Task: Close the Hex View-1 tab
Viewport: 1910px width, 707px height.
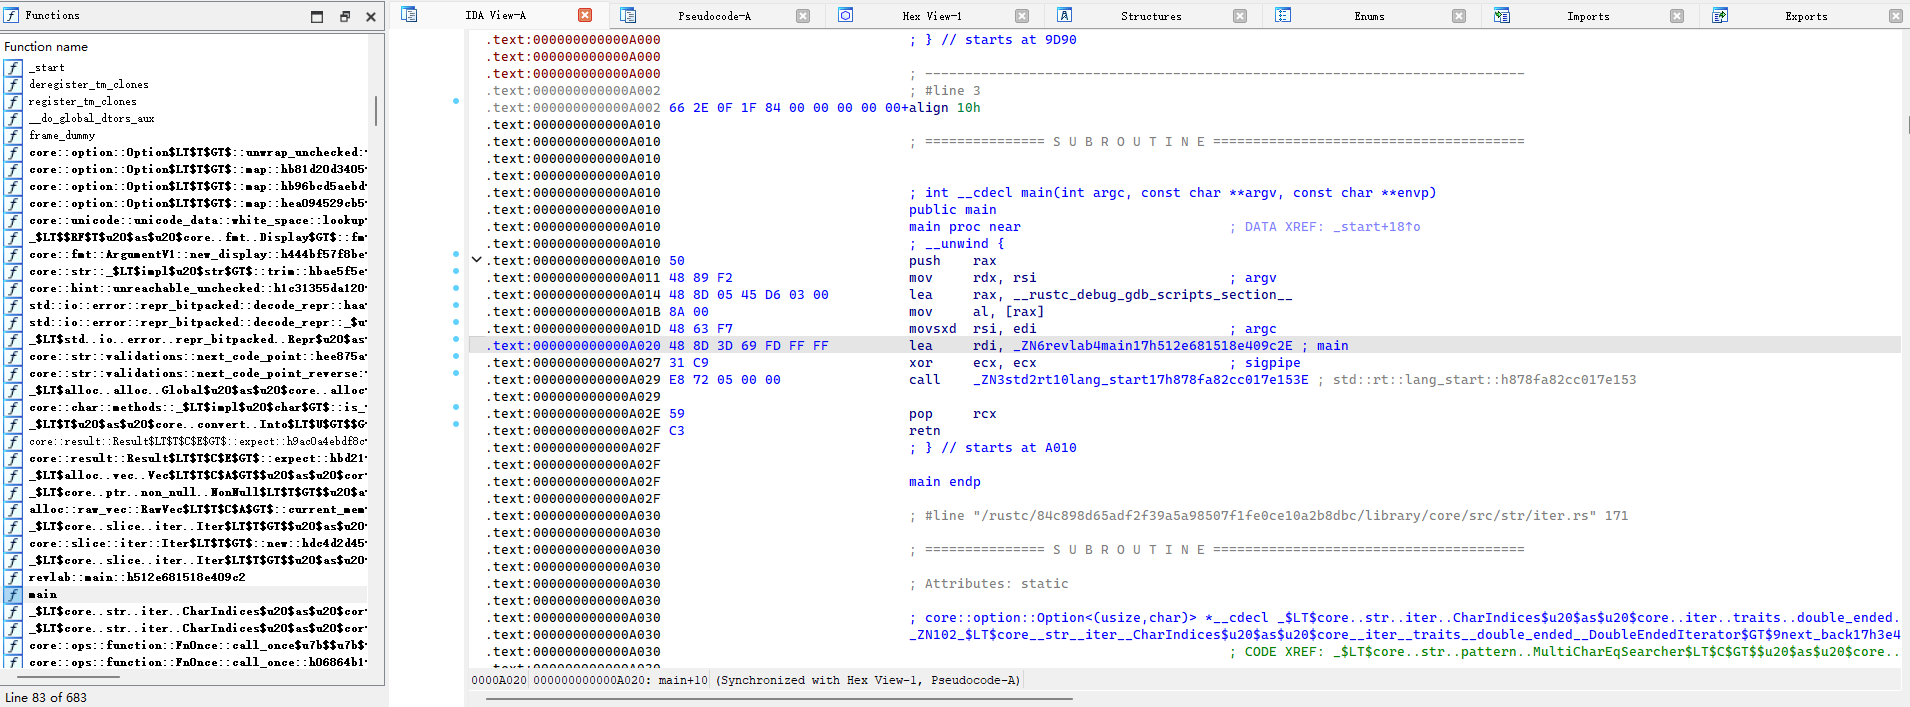Action: pyautogui.click(x=1022, y=16)
